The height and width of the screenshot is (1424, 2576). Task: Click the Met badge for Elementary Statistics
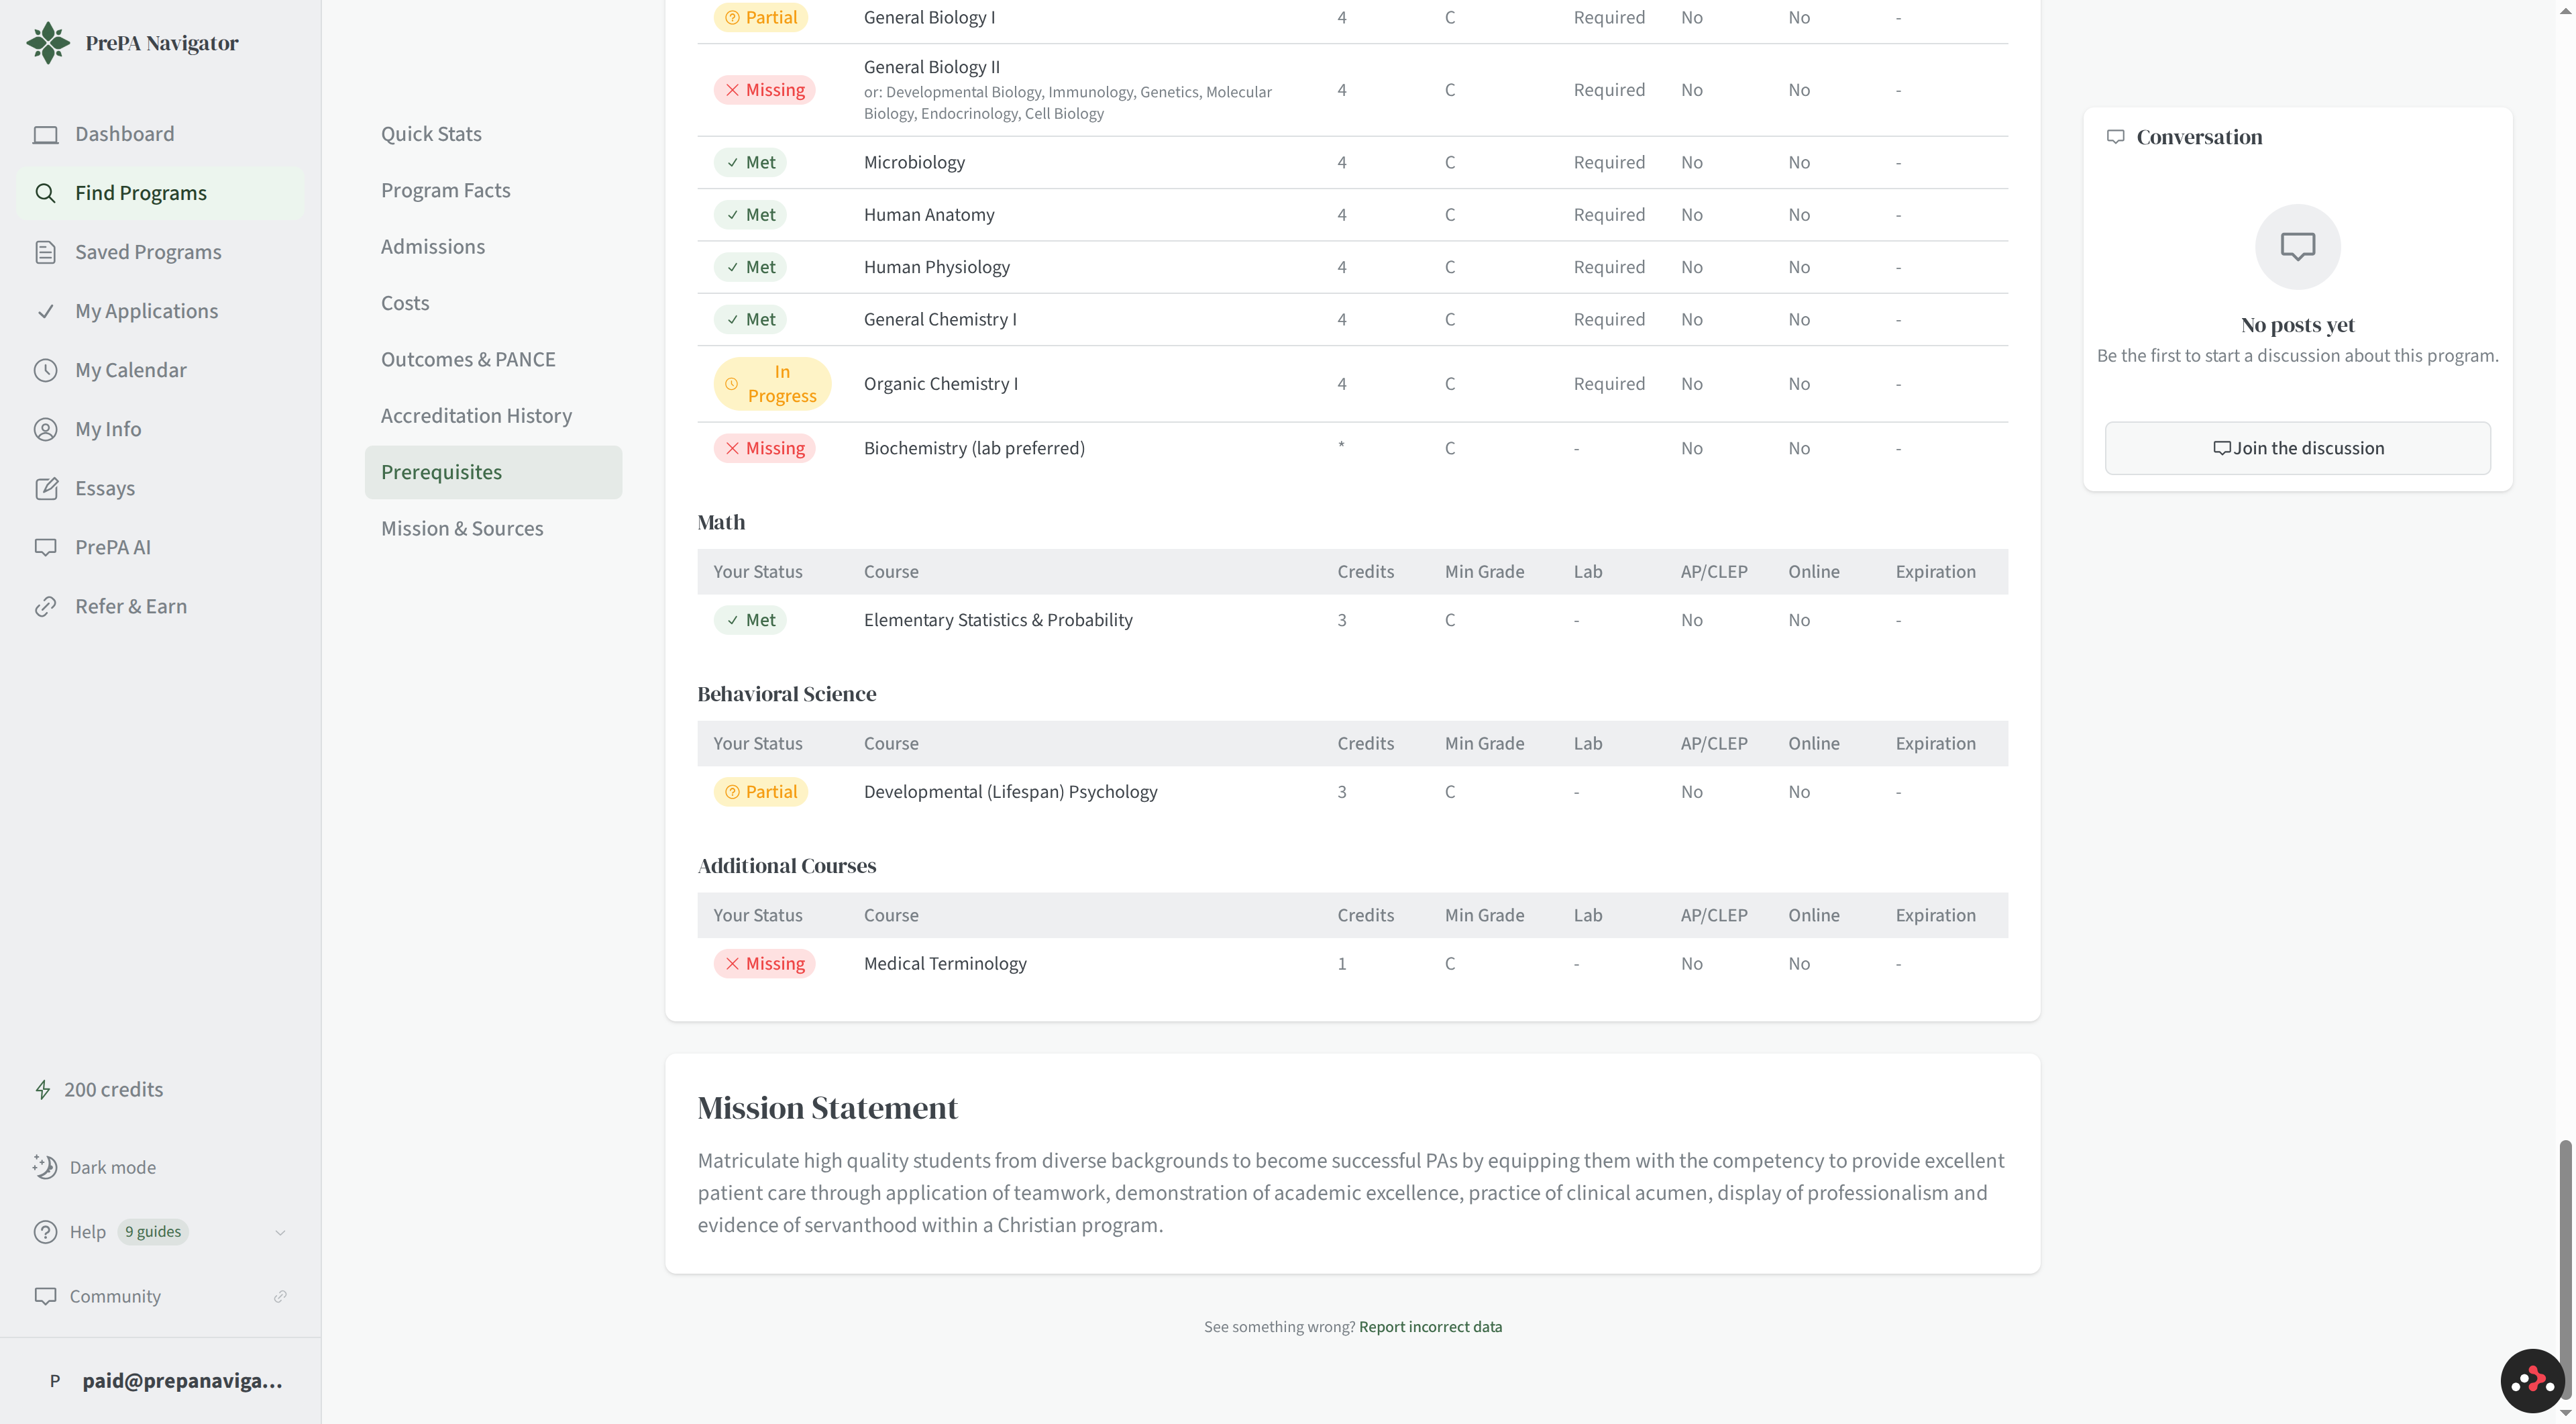[x=750, y=620]
